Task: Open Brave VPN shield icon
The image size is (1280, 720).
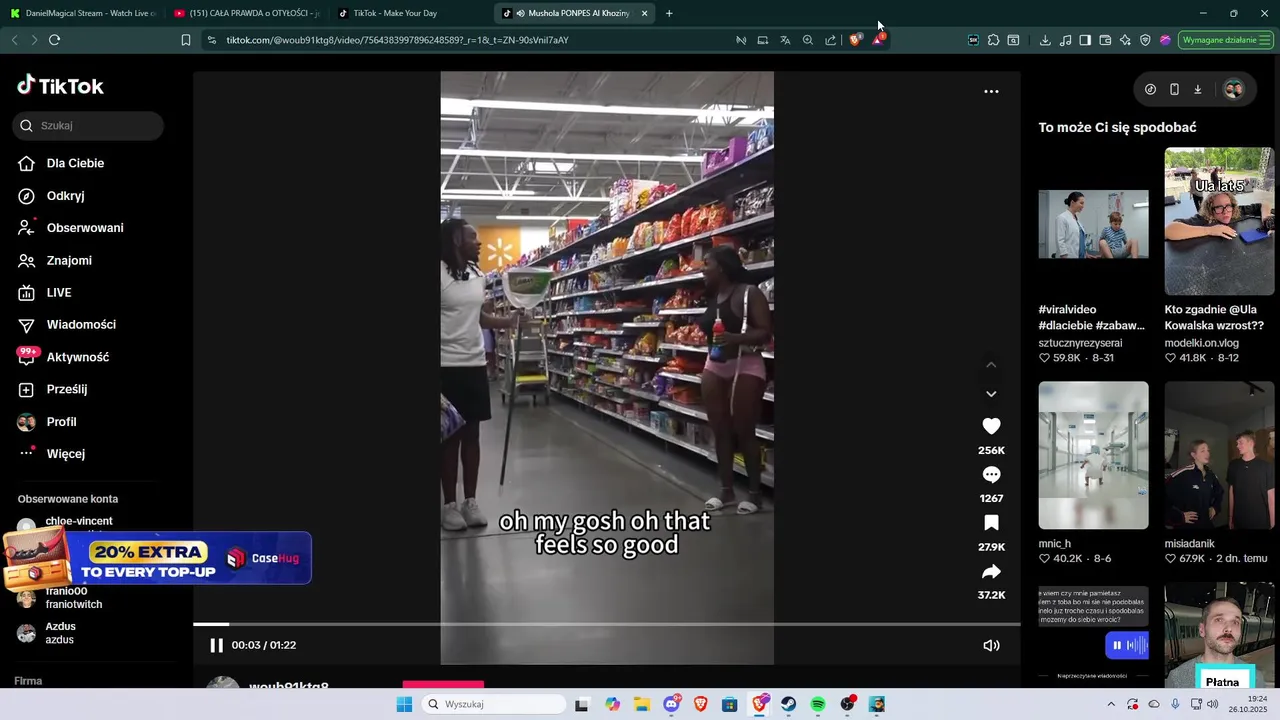Action: point(1145,40)
